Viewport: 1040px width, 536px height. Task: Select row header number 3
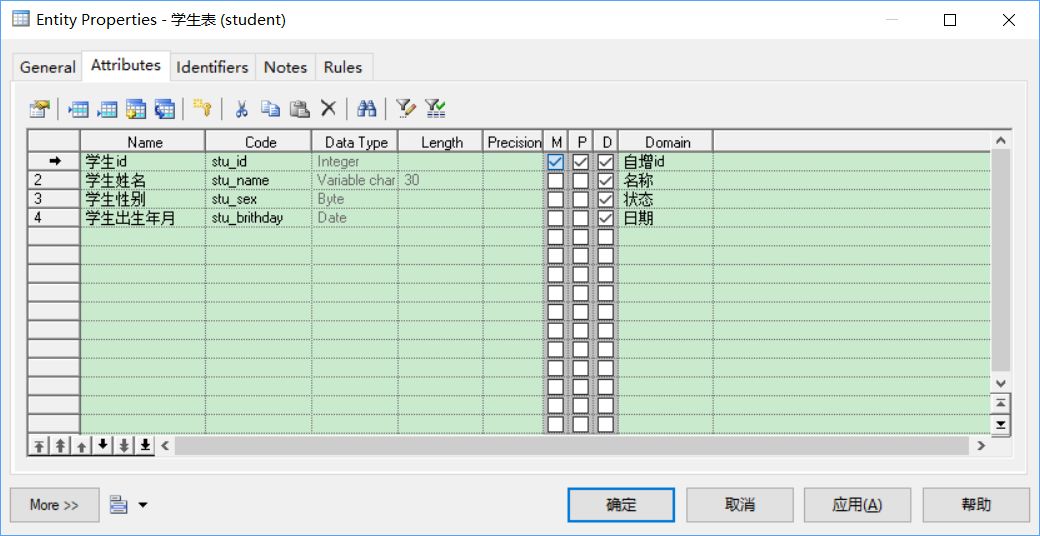click(x=54, y=199)
